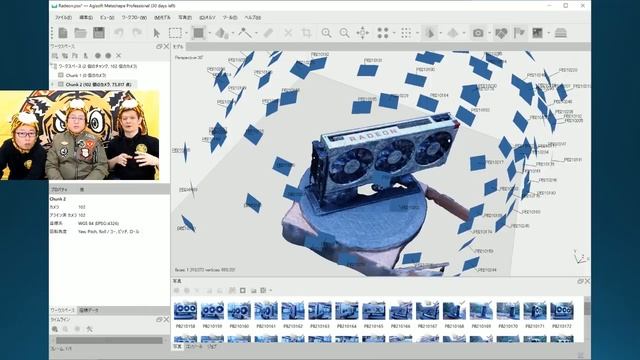
Task: Switch to Workspace bottom tab
Action: coord(62,310)
